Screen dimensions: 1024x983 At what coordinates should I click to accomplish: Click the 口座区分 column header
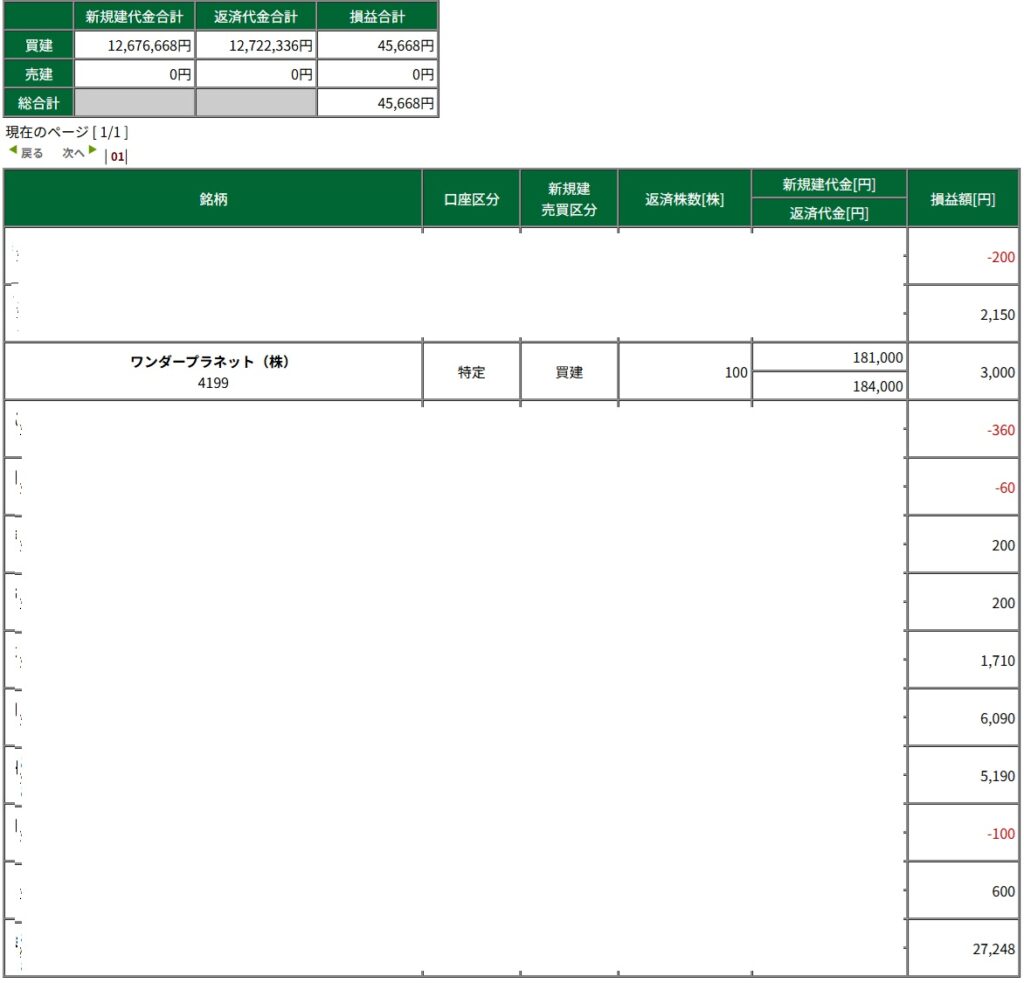point(471,199)
